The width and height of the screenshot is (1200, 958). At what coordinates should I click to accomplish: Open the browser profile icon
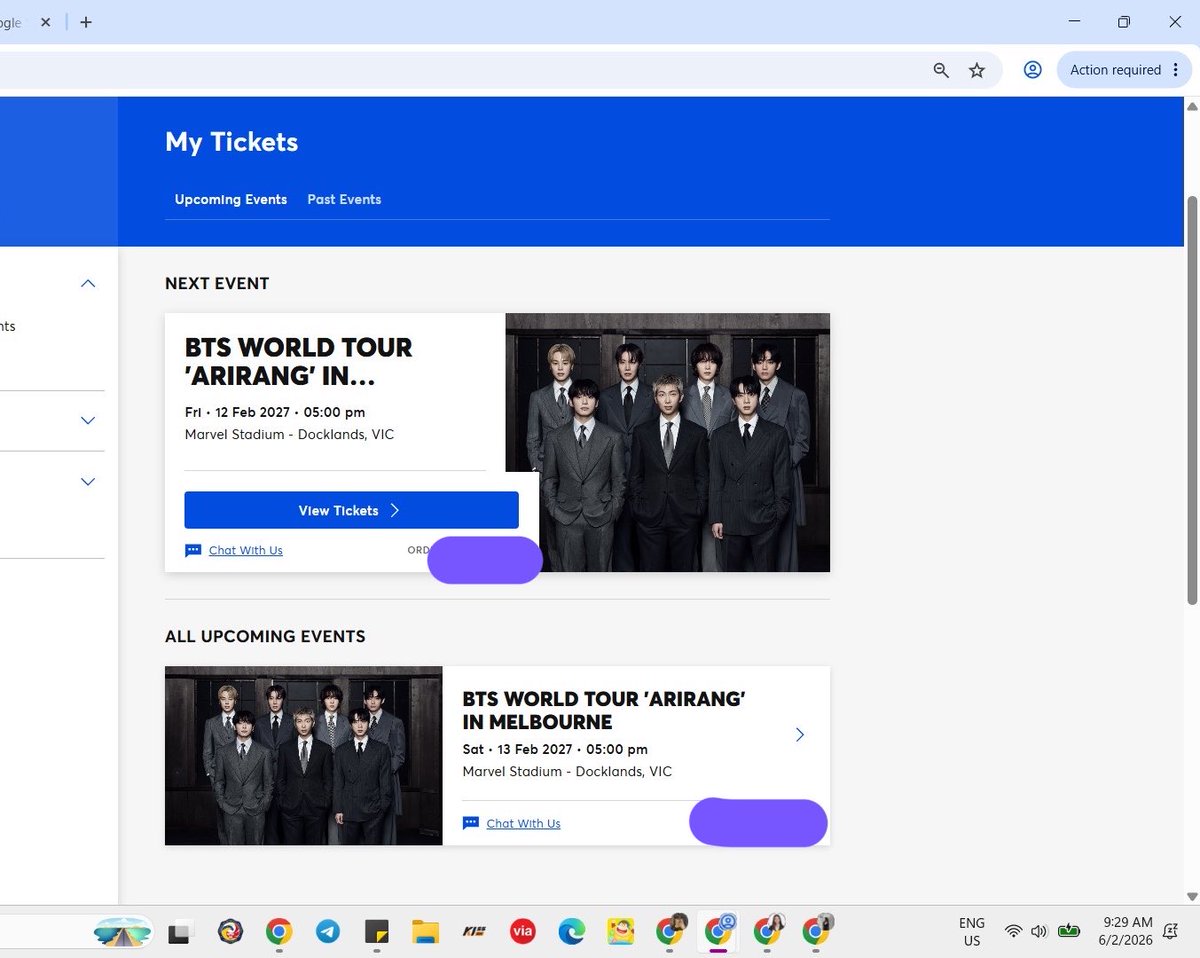pos(1033,70)
